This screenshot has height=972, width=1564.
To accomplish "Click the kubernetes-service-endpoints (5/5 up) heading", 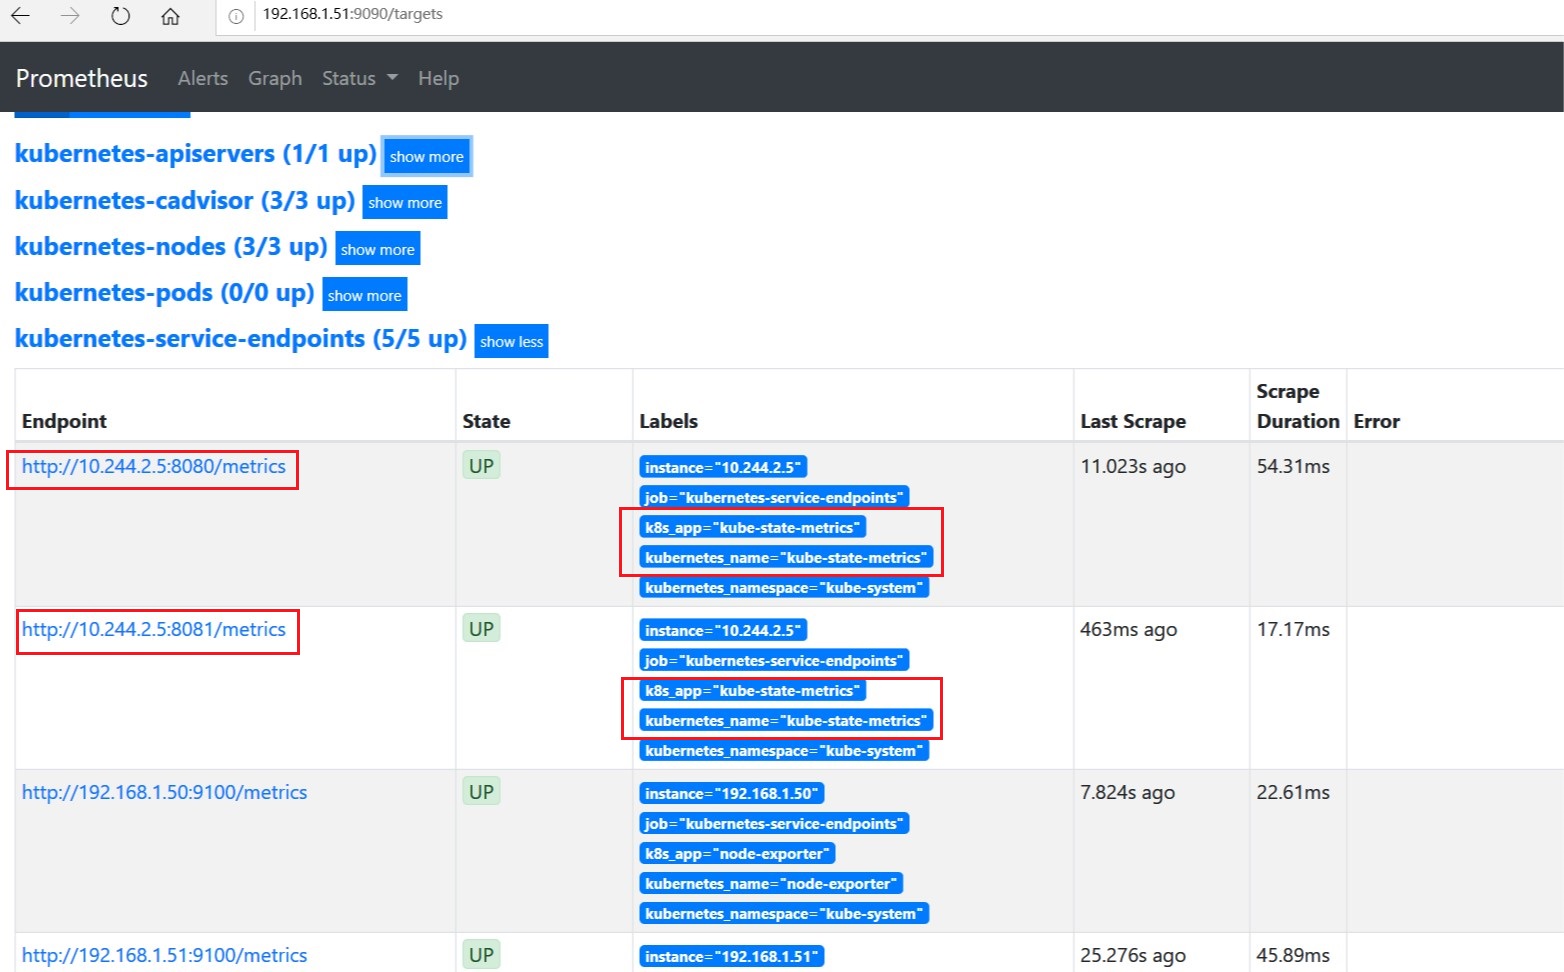I will [241, 339].
